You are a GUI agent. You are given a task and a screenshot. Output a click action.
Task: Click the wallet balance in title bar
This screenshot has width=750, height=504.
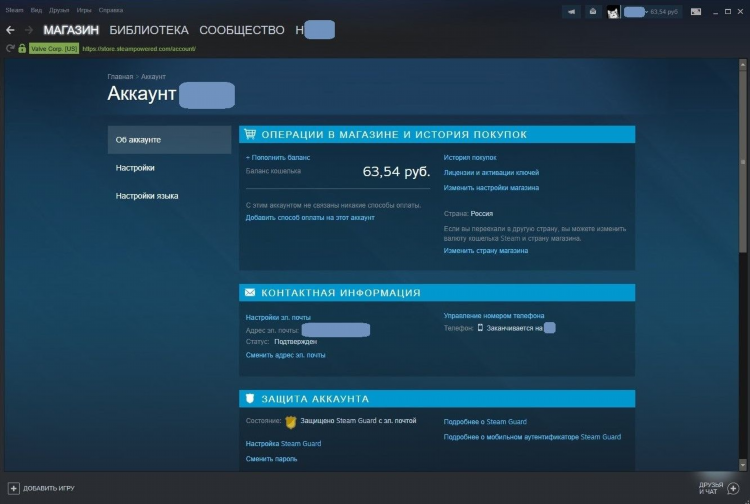point(664,12)
